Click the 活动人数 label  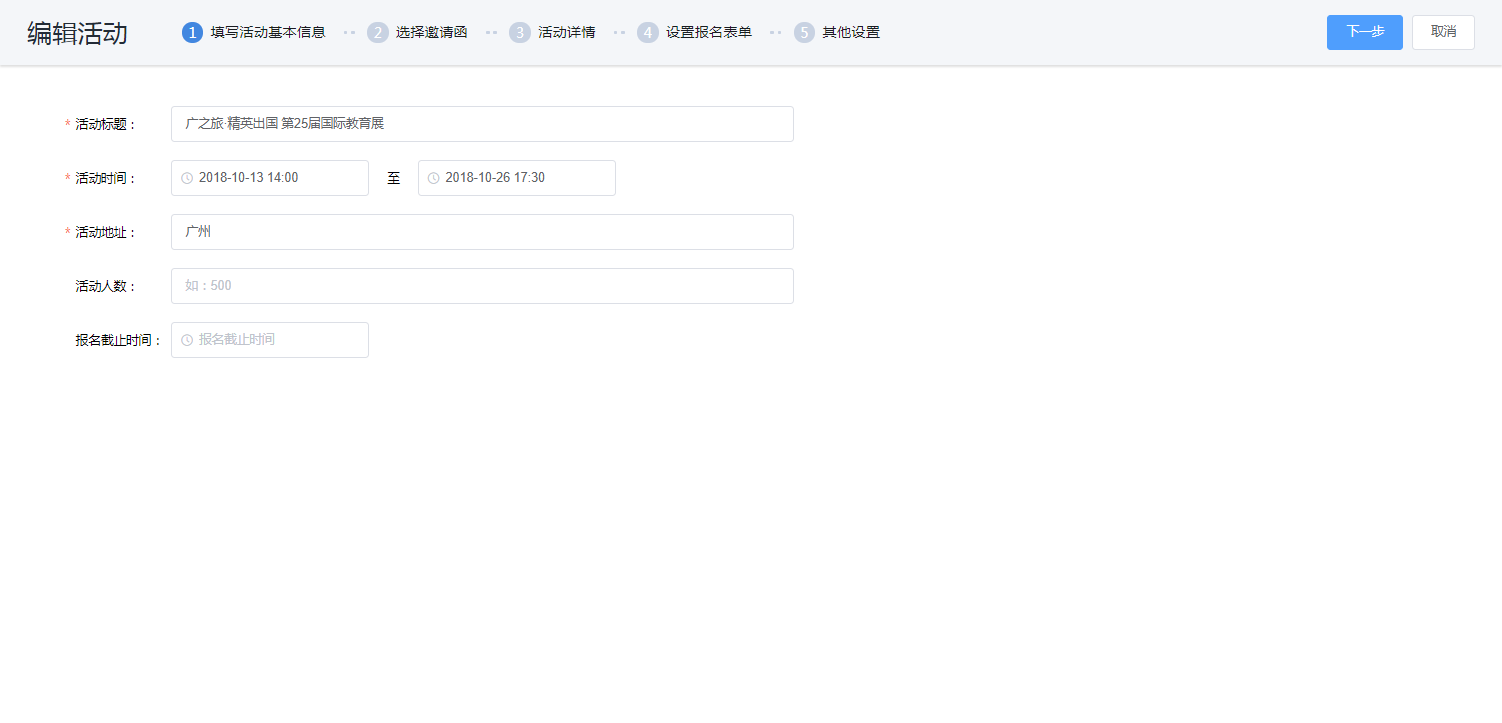[x=106, y=286]
